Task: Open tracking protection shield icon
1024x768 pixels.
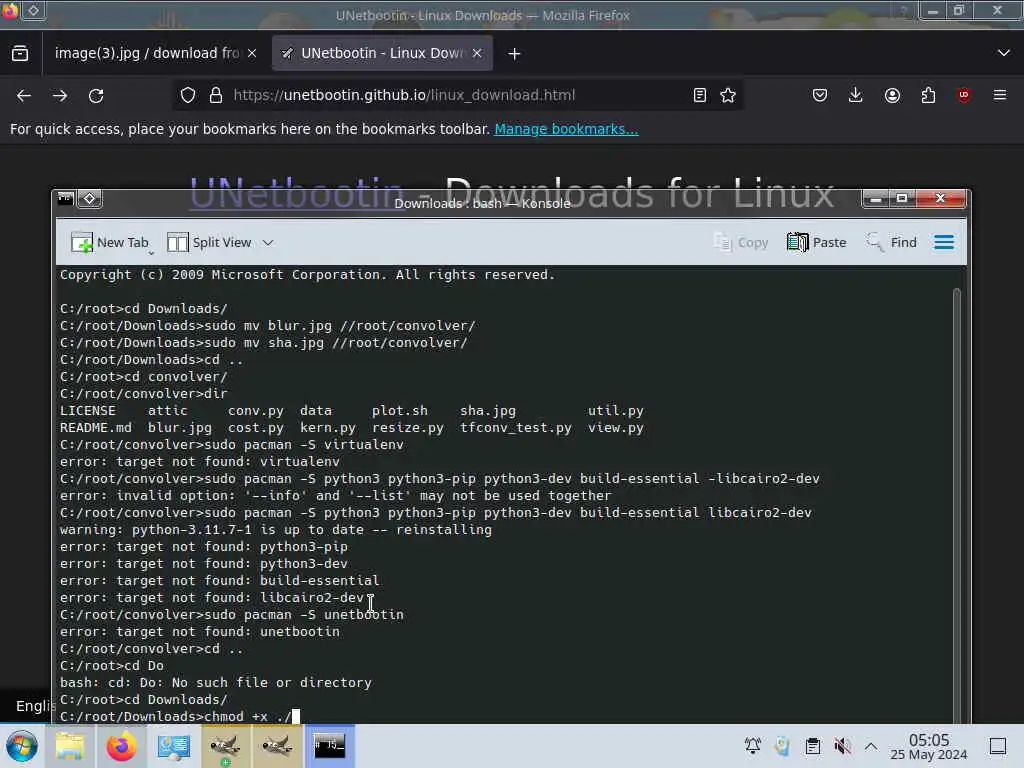Action: point(188,95)
